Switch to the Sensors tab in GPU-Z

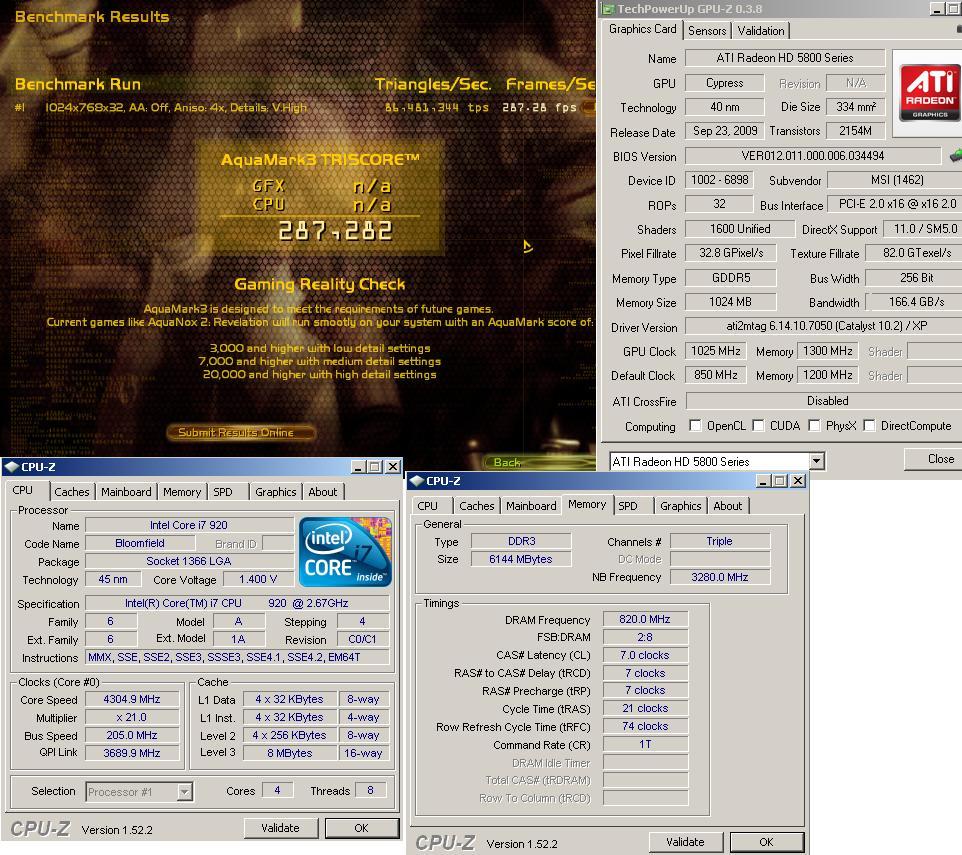[707, 31]
